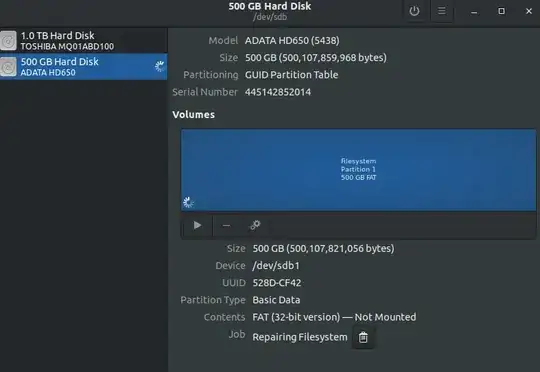Click the device path /dev/sdb1
The image size is (540, 372).
[x=276, y=266]
